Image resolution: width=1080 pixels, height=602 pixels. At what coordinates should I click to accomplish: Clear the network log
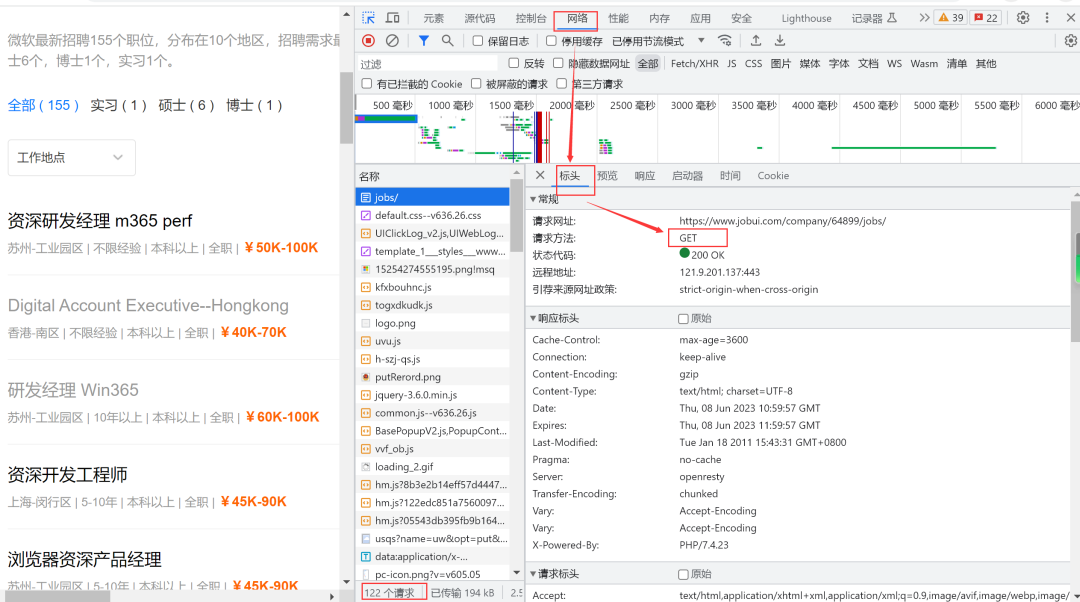(x=392, y=41)
